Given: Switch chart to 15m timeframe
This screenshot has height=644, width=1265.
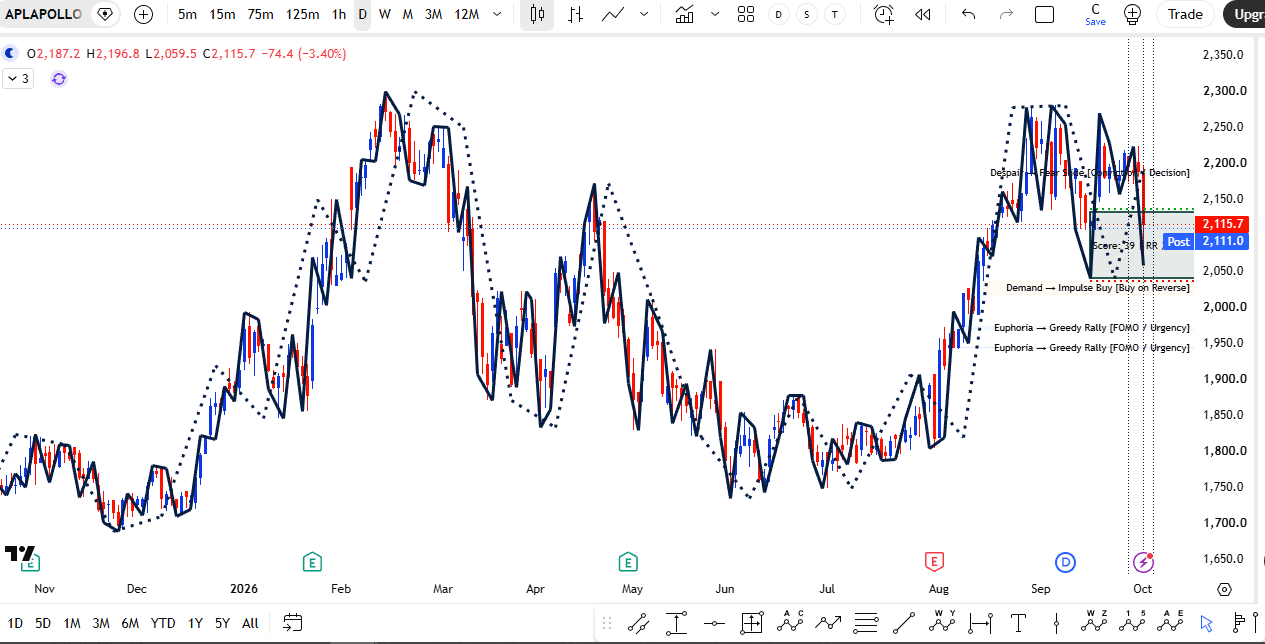Looking at the screenshot, I should click(222, 14).
